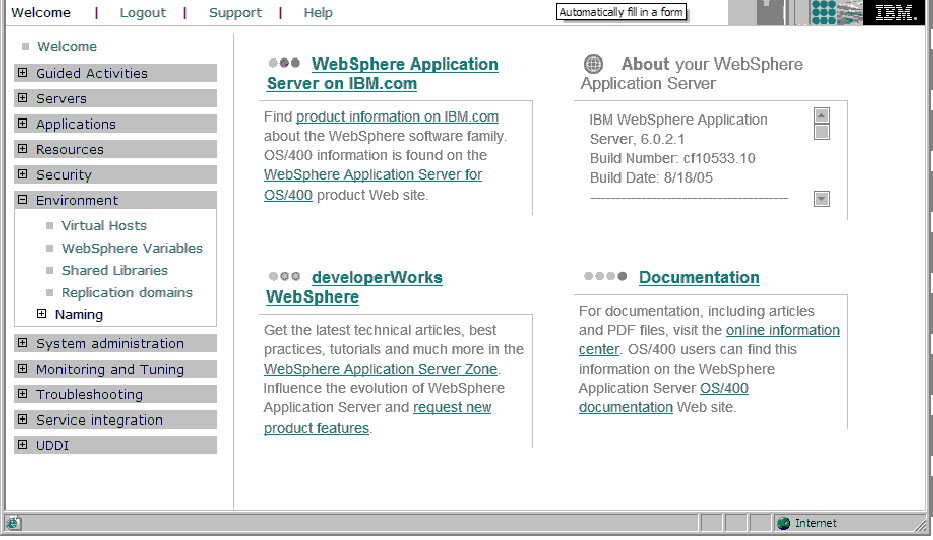933x540 pixels.
Task: Open OS/400 documentation link
Action: pyautogui.click(x=663, y=397)
